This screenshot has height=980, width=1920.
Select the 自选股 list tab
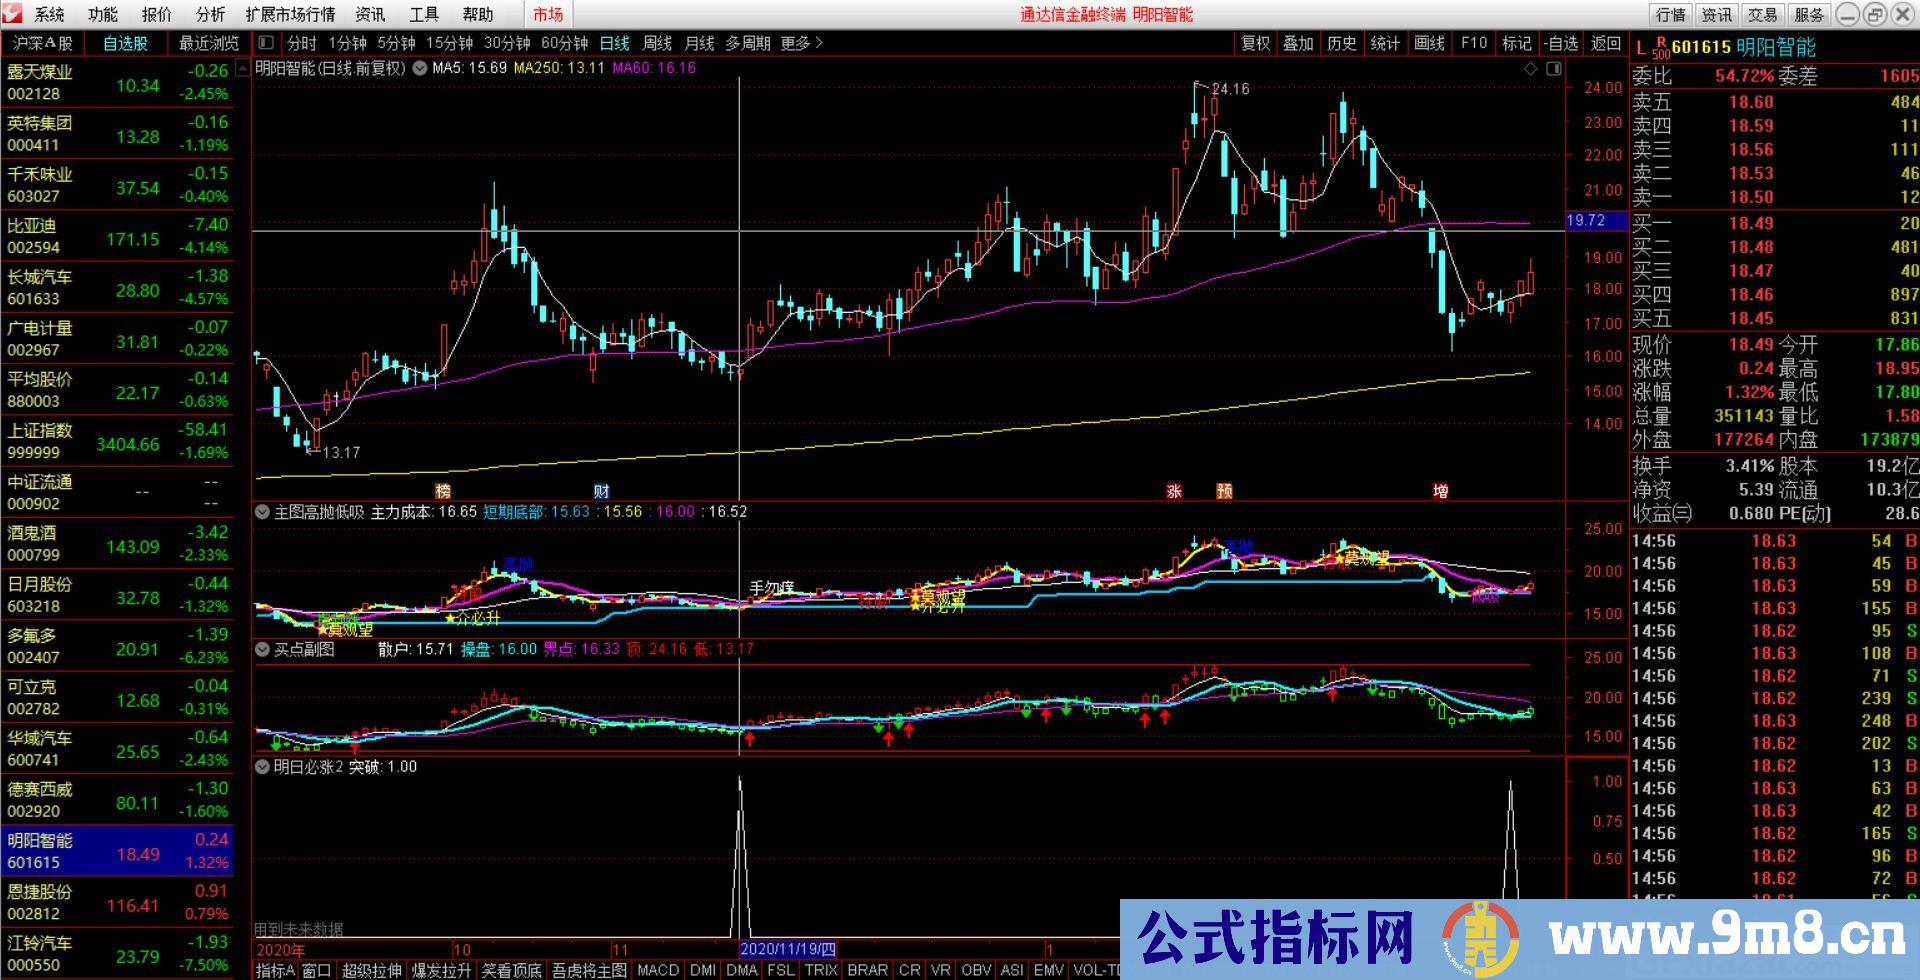(125, 43)
